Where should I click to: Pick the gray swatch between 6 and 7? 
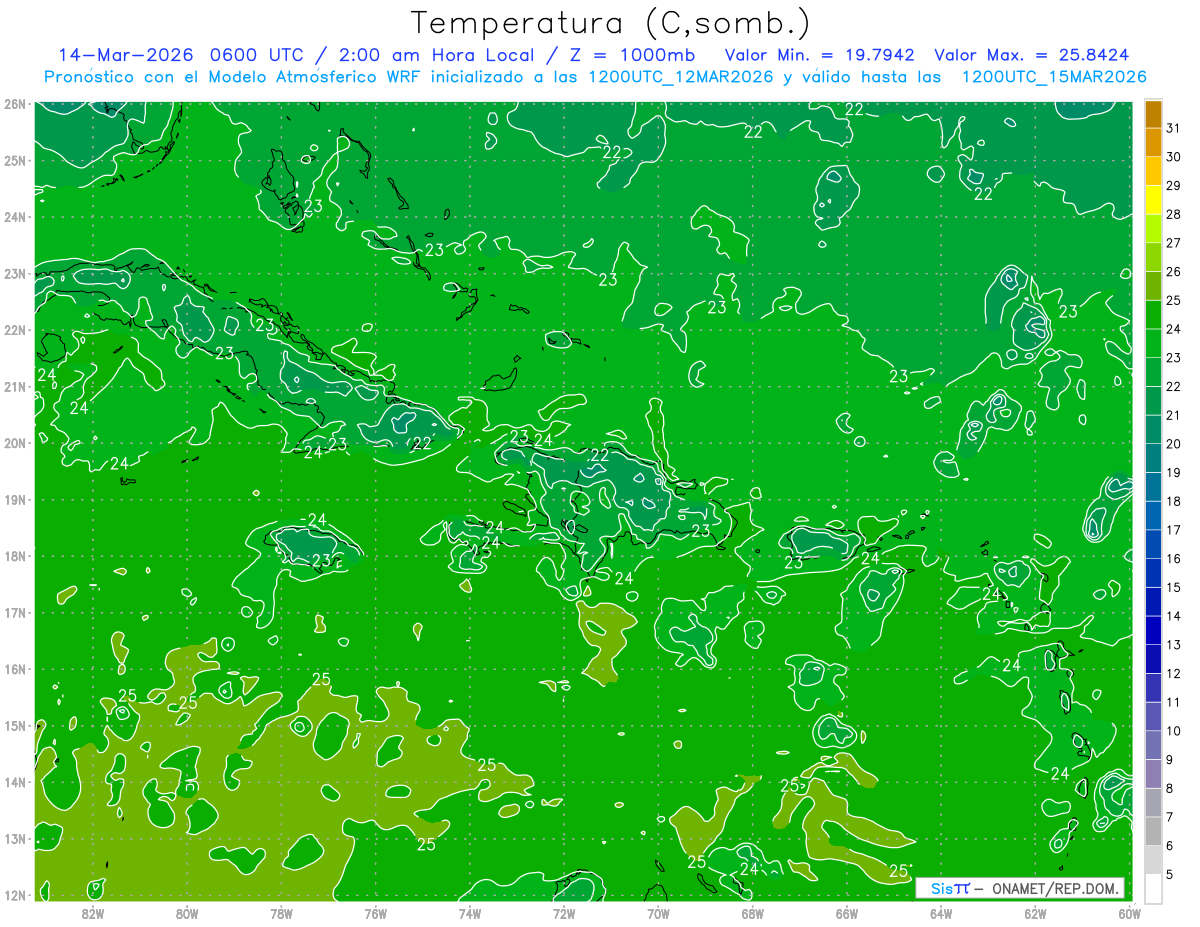click(1153, 831)
